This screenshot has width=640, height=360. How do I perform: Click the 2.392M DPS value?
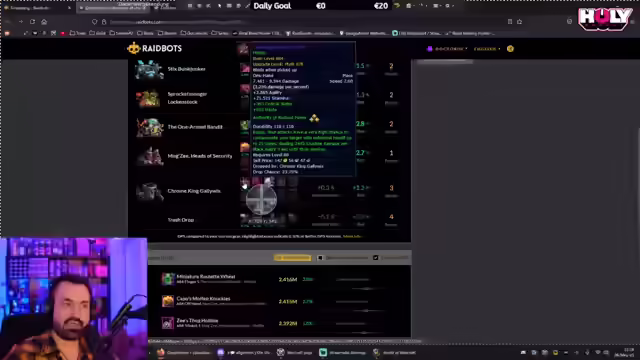tap(288, 324)
